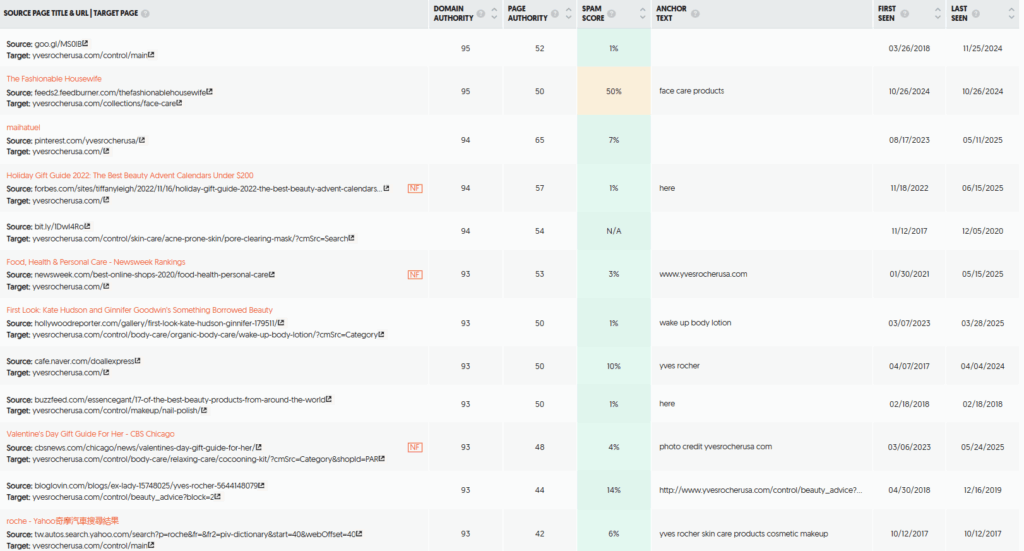Open the Domain Authority help tooltip icon
This screenshot has width=1024, height=551.
tap(481, 14)
